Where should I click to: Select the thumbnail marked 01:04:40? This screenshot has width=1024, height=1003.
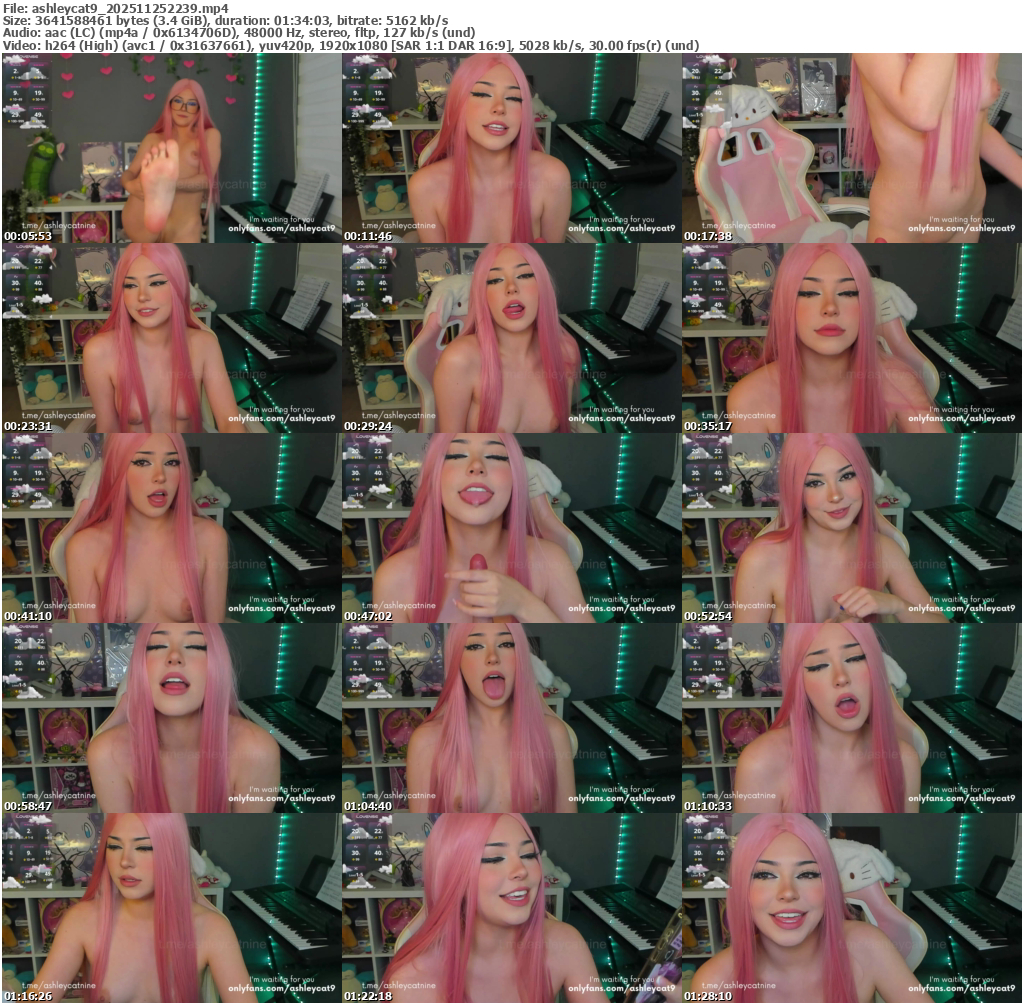(x=511, y=718)
